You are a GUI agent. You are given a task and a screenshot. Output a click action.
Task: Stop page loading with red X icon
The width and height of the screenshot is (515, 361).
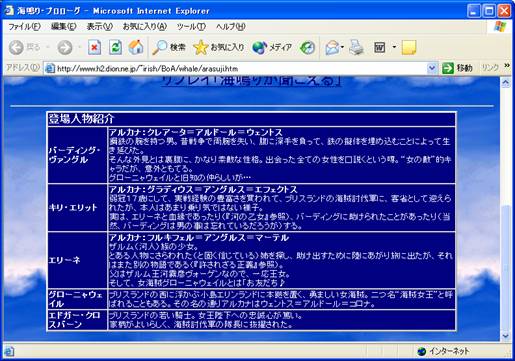(95, 48)
